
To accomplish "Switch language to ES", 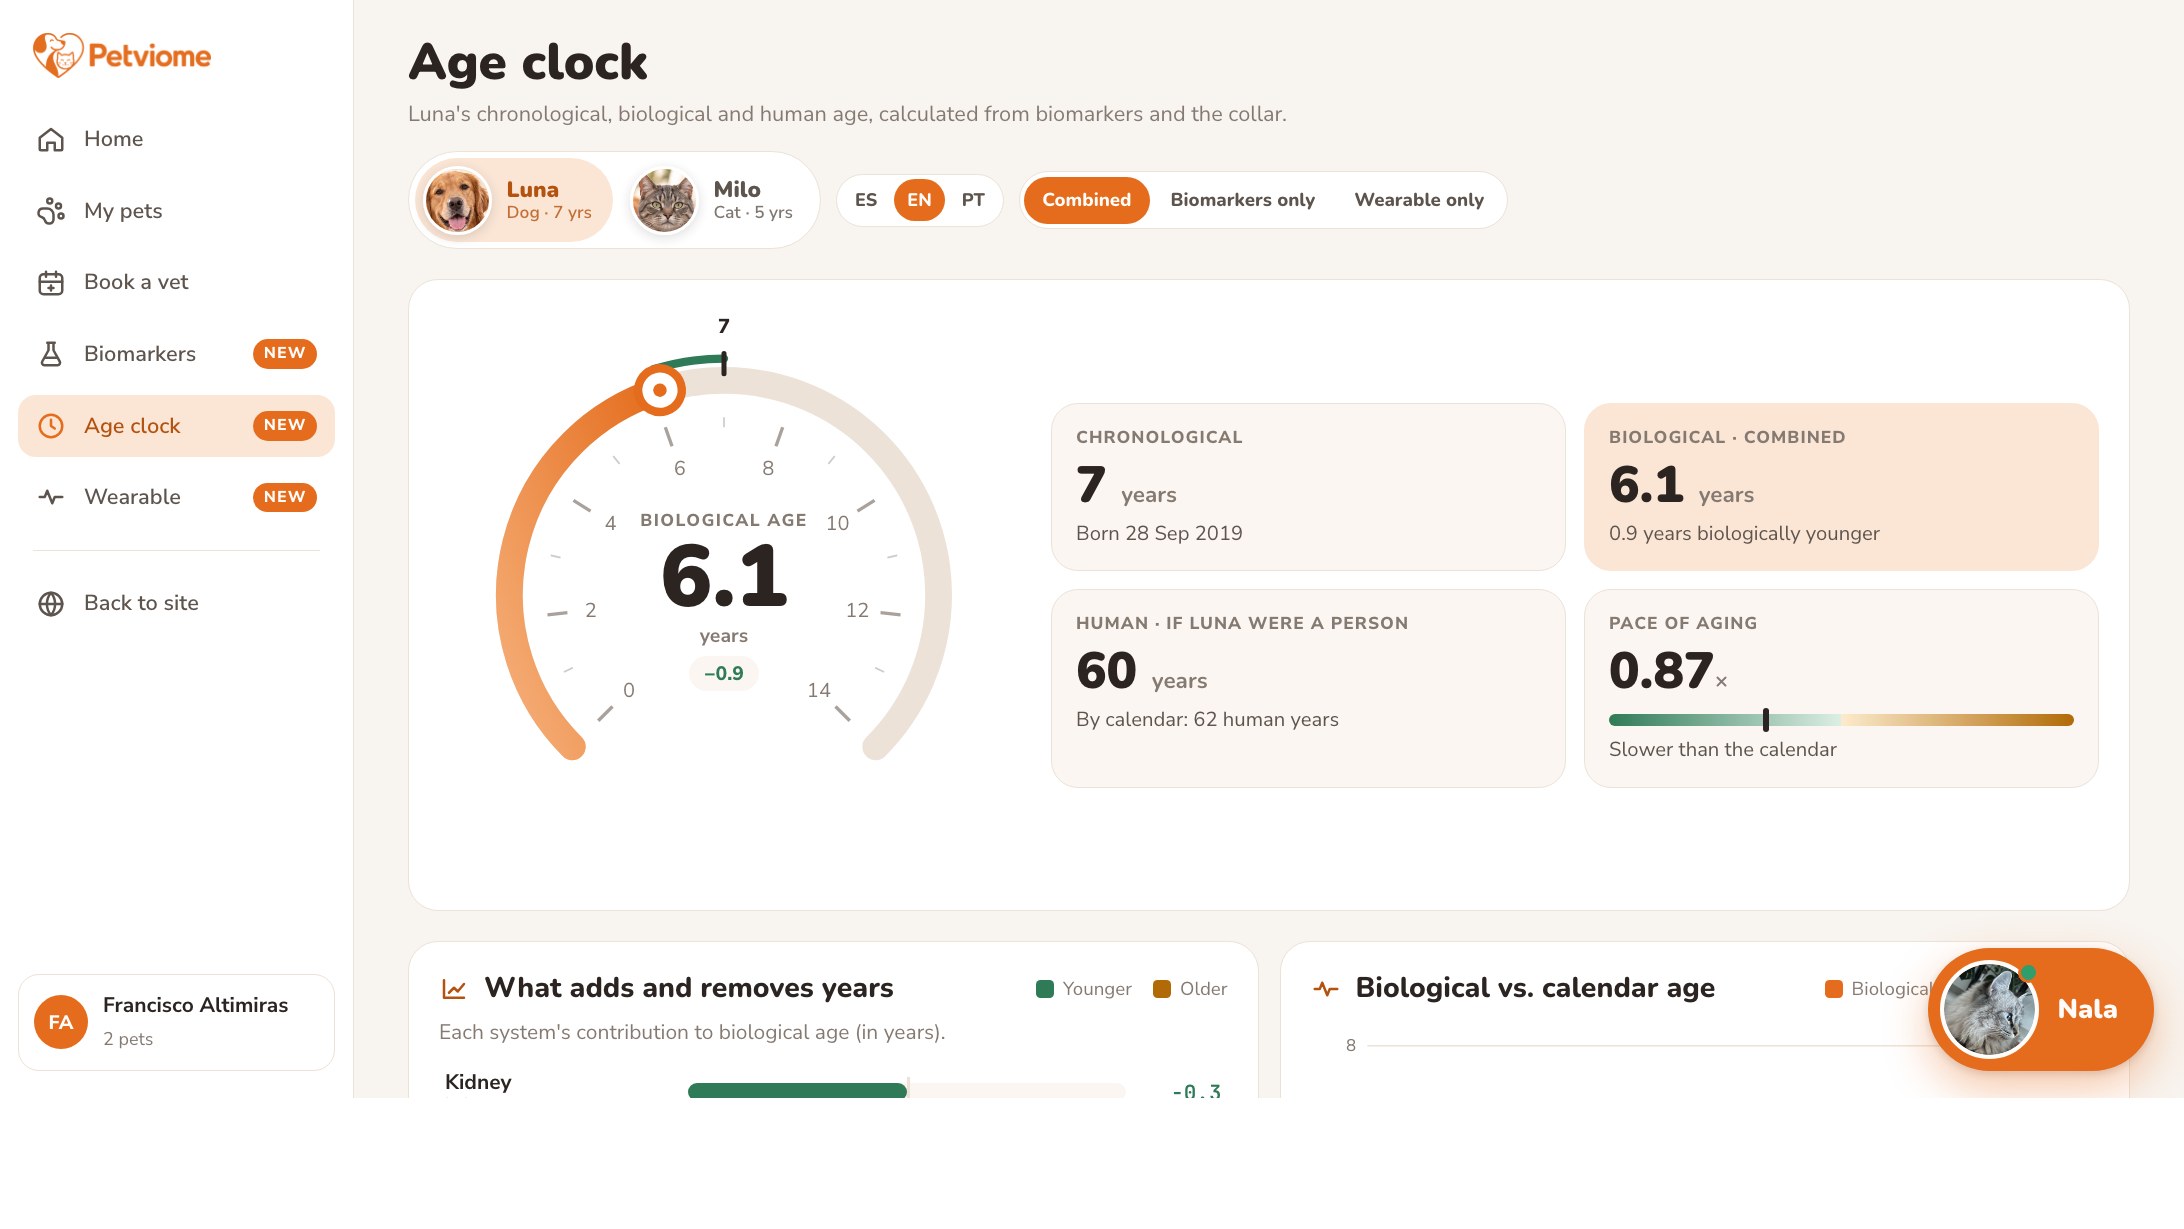I will tap(866, 200).
